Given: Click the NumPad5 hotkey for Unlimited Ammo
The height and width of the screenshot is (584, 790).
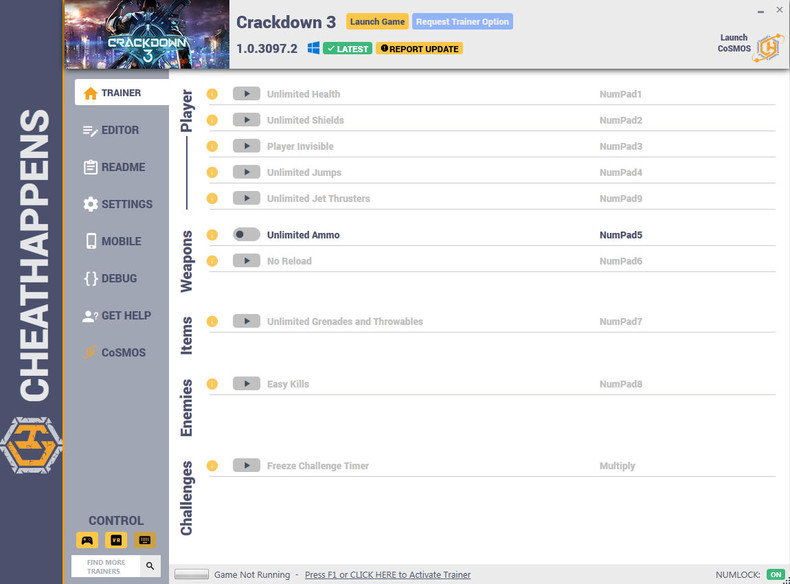Looking at the screenshot, I should coord(621,235).
